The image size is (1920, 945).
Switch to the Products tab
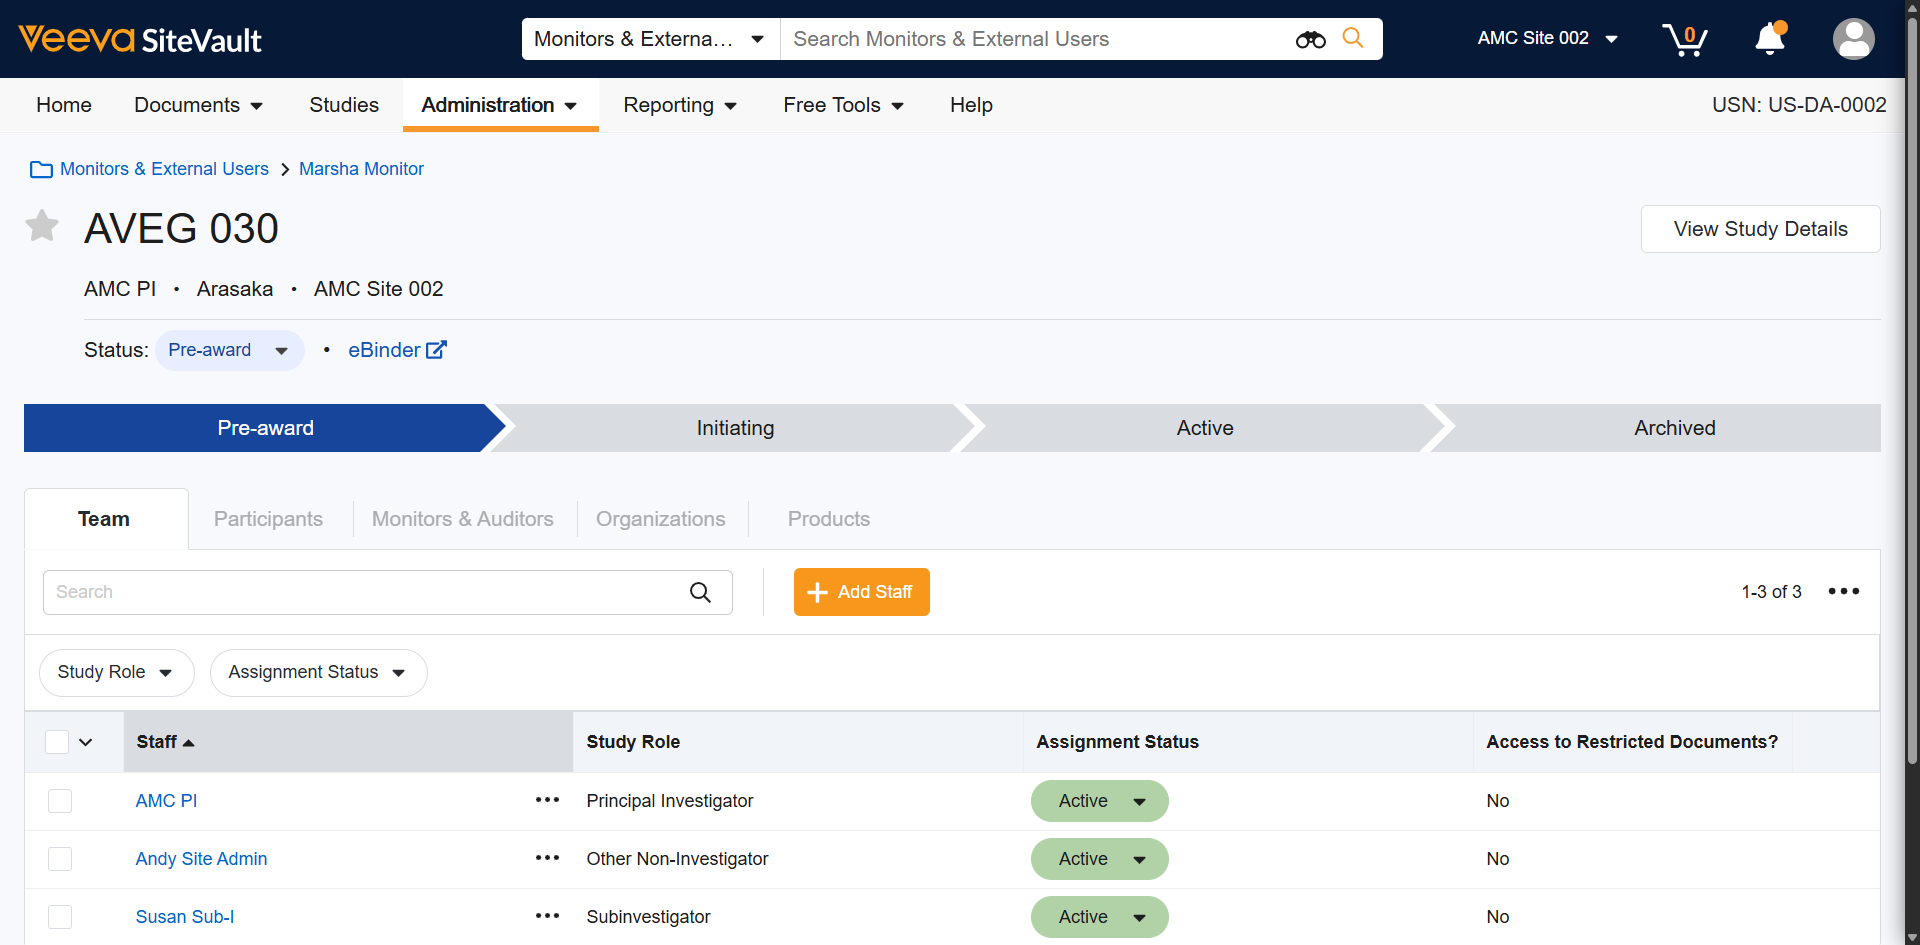(829, 519)
